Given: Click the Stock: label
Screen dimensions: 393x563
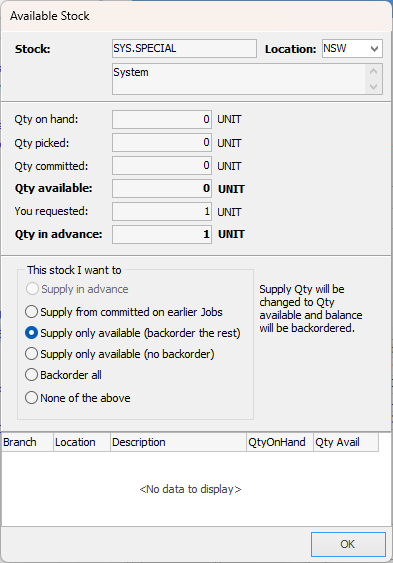Looking at the screenshot, I should click(33, 49).
